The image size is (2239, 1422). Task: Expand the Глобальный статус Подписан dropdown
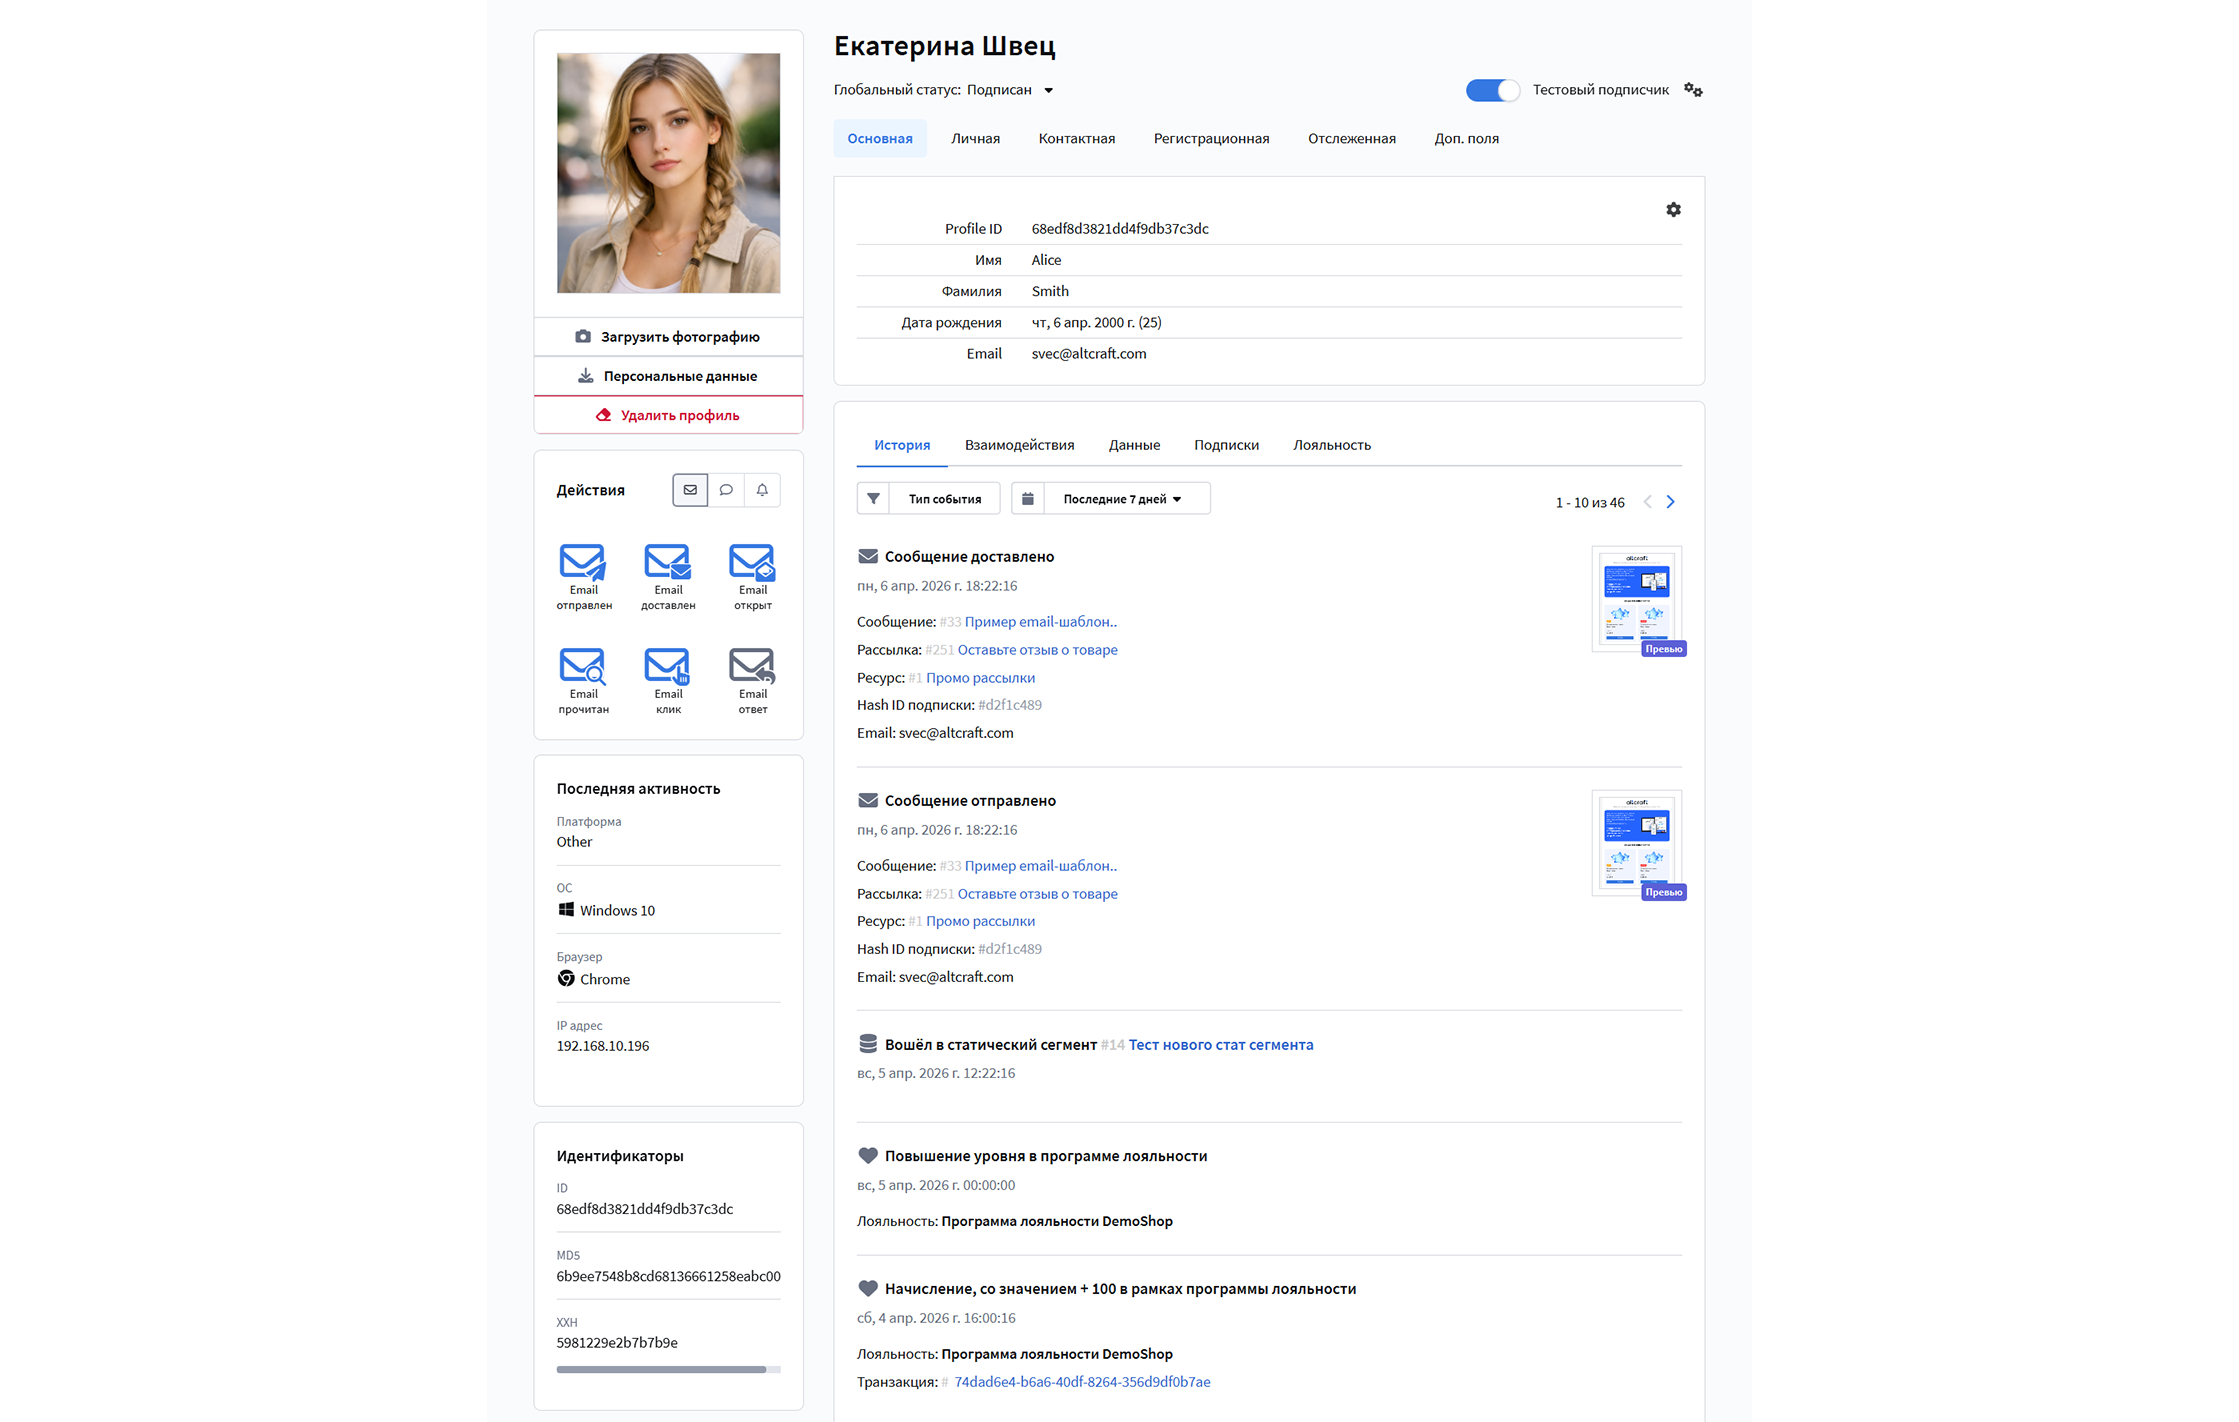(x=1010, y=90)
